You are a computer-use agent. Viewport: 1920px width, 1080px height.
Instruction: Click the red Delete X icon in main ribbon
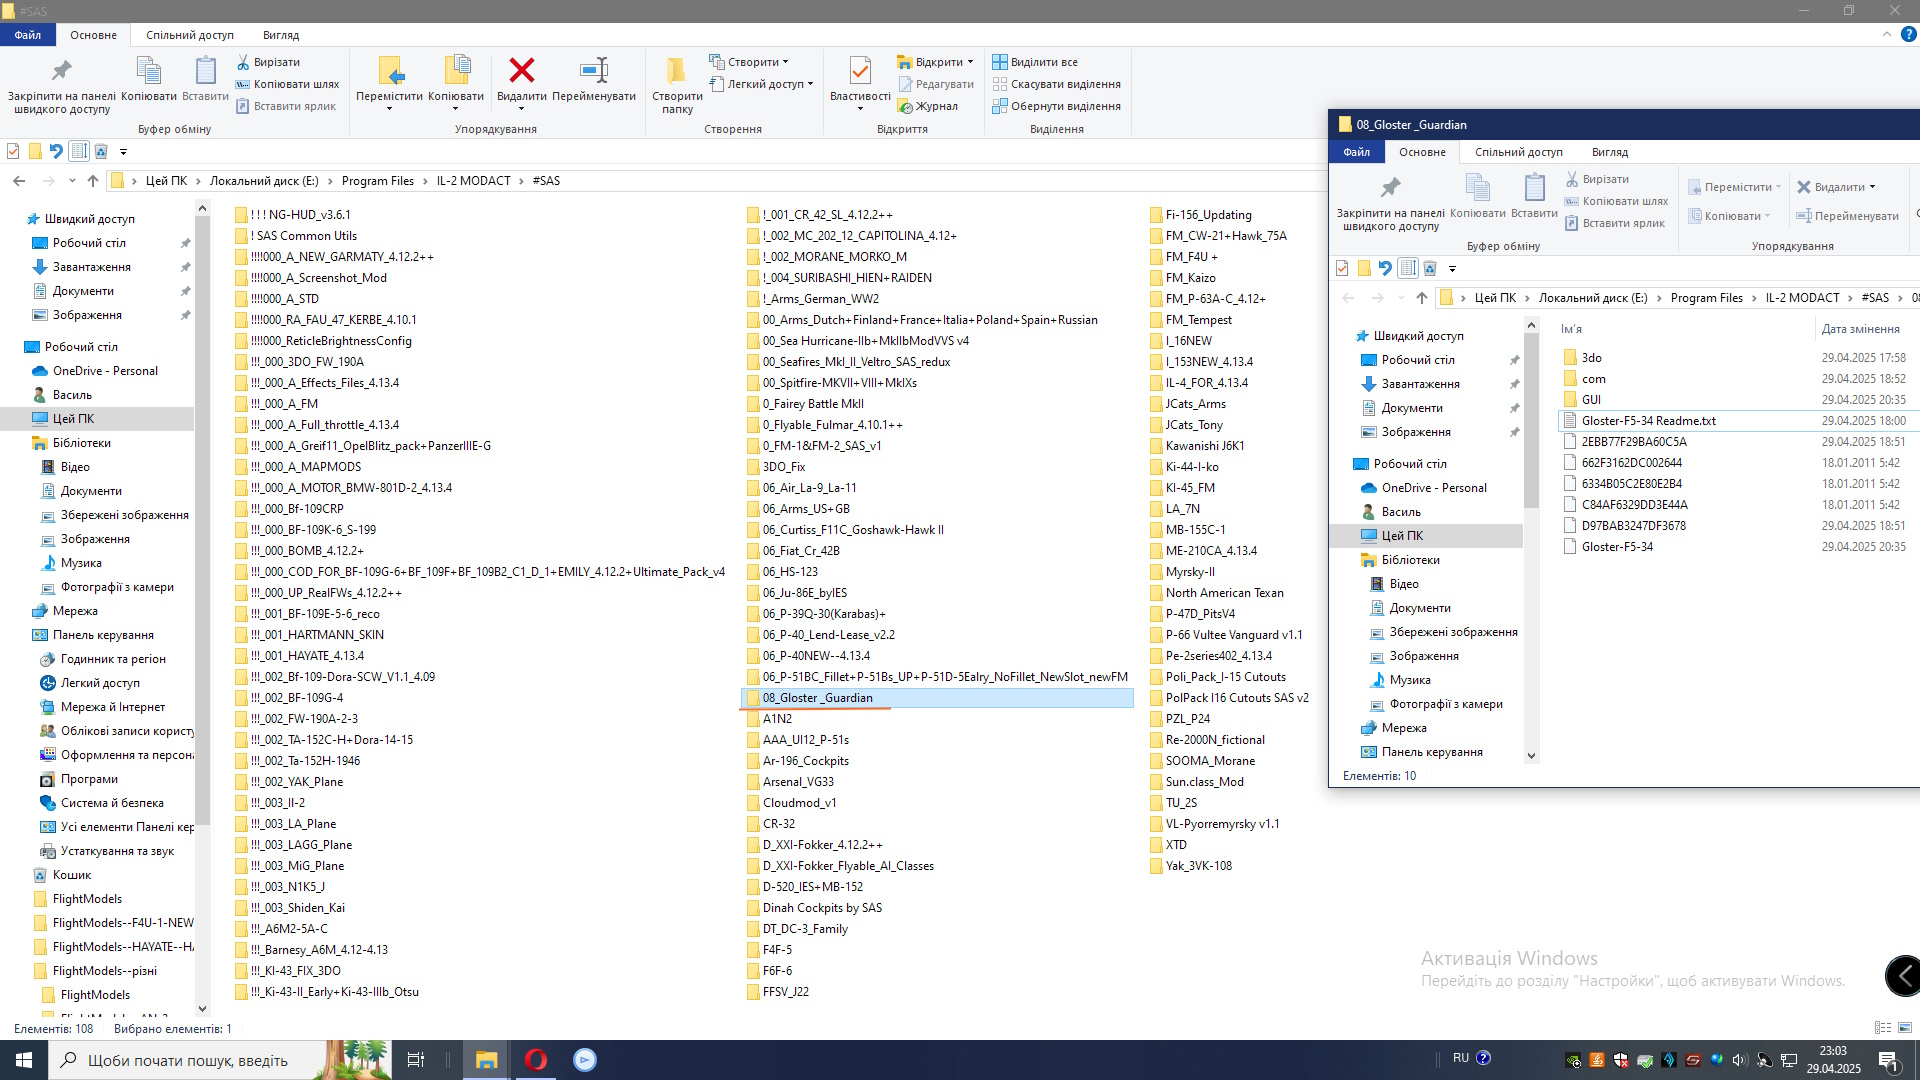[521, 71]
